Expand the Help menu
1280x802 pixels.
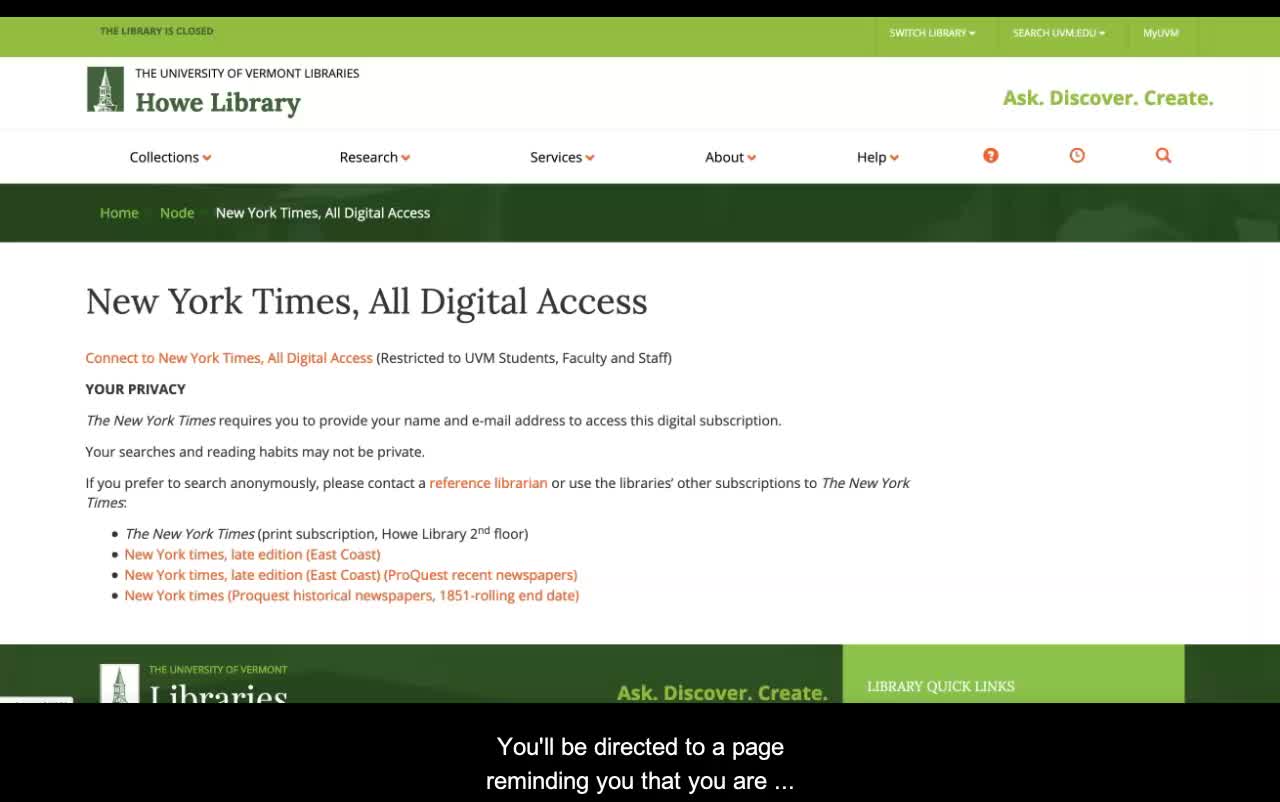pyautogui.click(x=878, y=157)
